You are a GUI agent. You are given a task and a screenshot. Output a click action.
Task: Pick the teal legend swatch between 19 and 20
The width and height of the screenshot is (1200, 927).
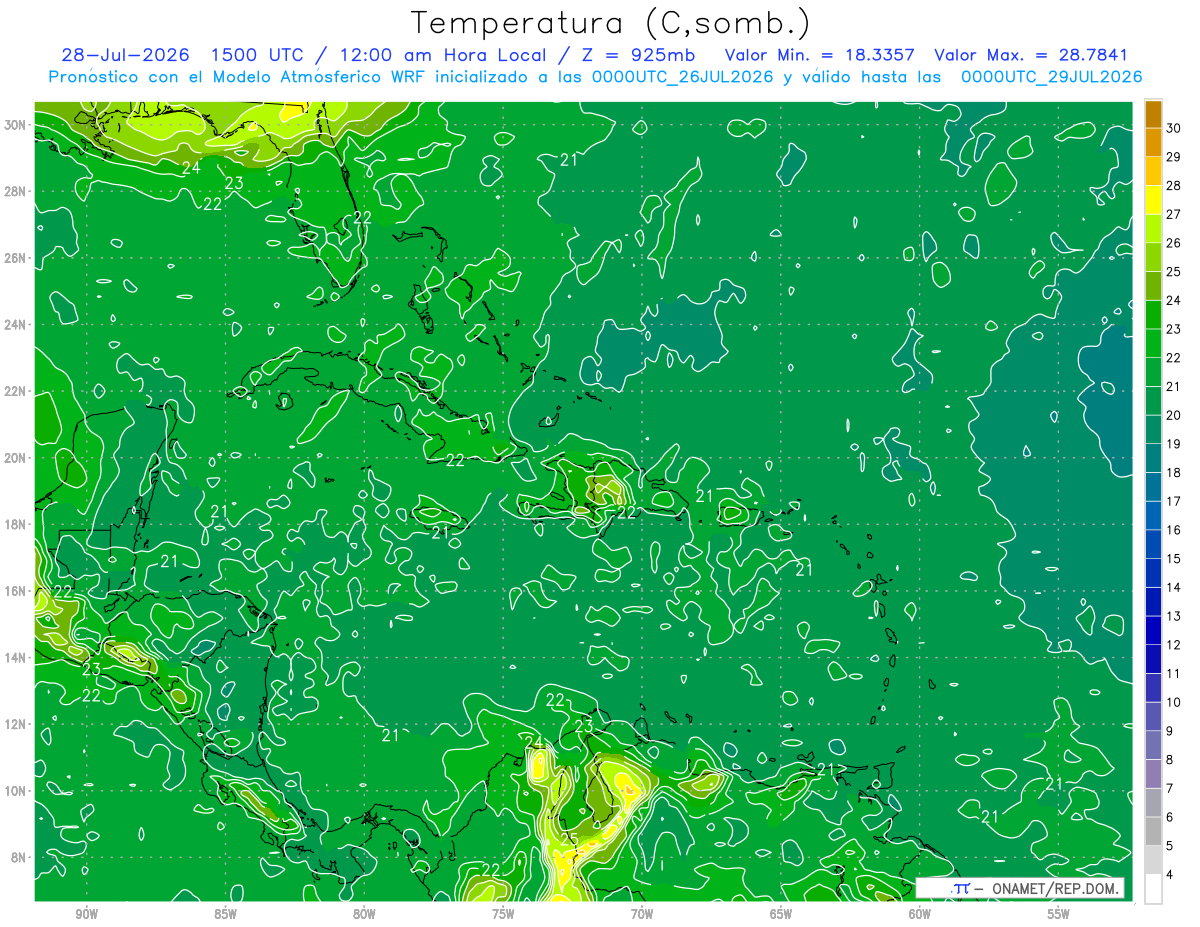pyautogui.click(x=1153, y=430)
